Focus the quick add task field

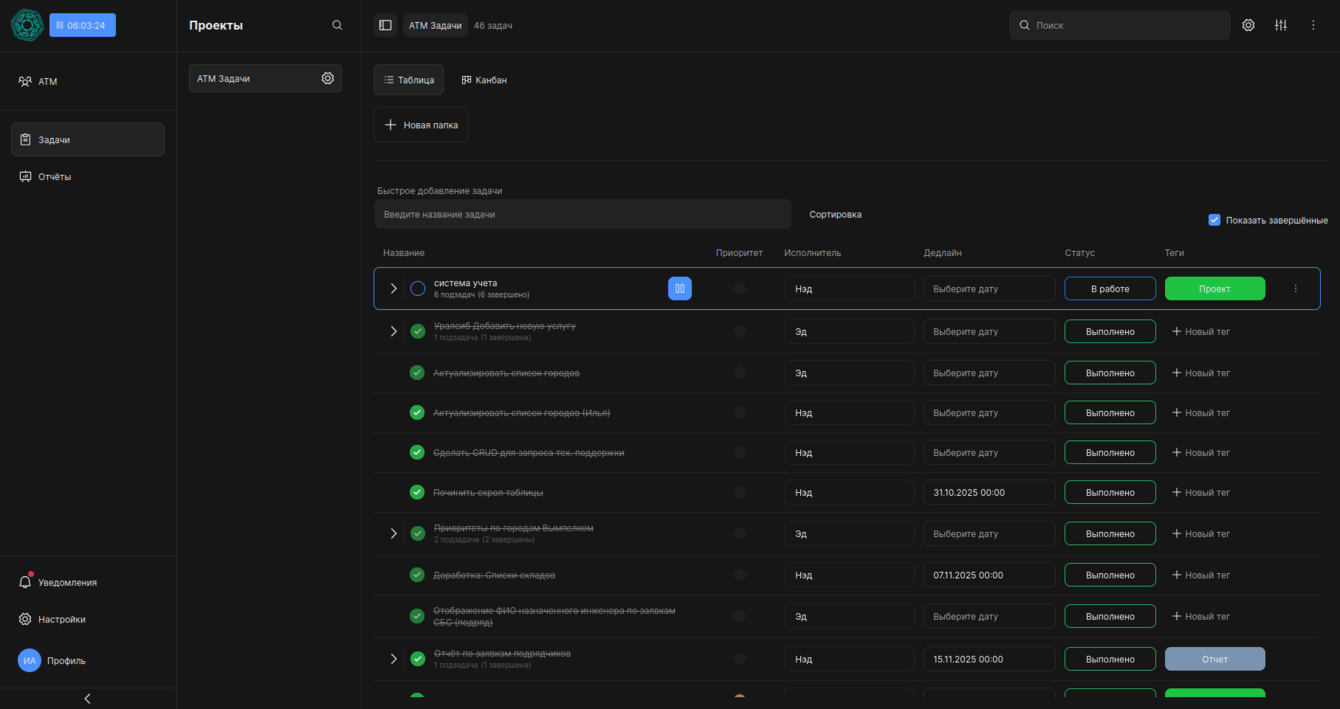tap(582, 214)
